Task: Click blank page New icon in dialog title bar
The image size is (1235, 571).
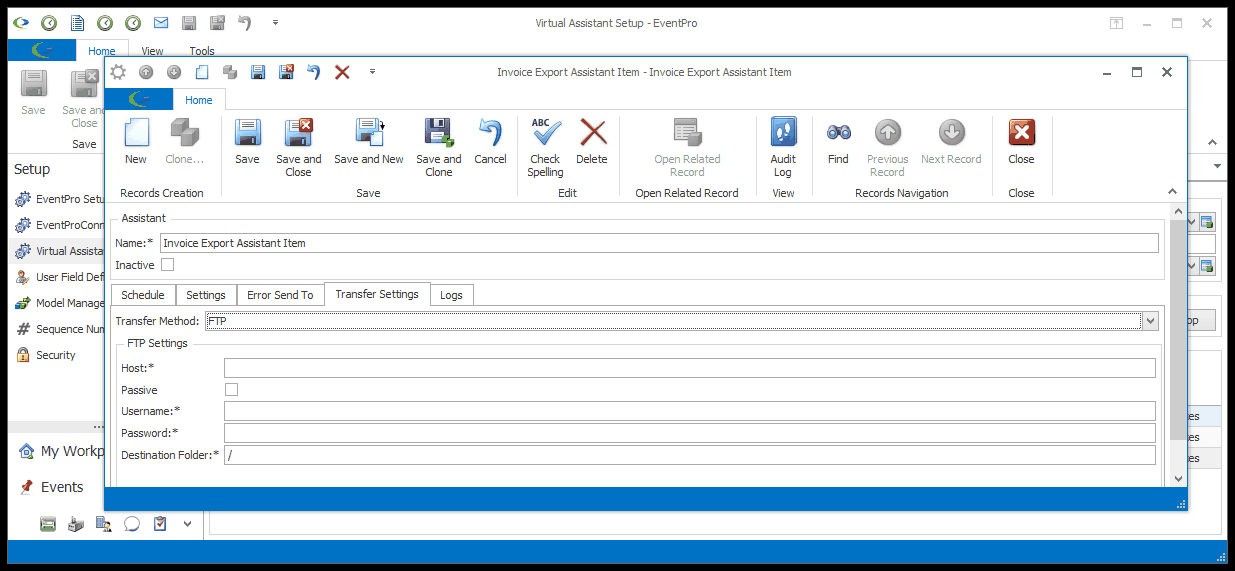Action: pos(202,72)
